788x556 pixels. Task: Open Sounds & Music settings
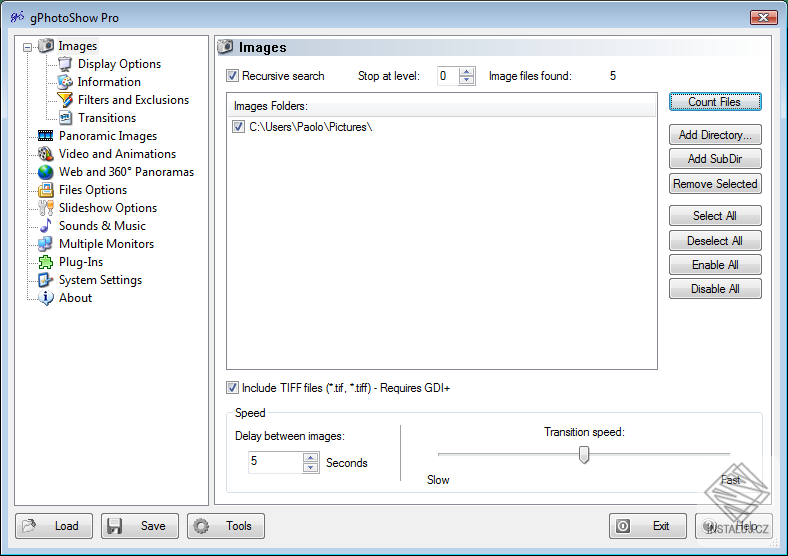point(102,226)
